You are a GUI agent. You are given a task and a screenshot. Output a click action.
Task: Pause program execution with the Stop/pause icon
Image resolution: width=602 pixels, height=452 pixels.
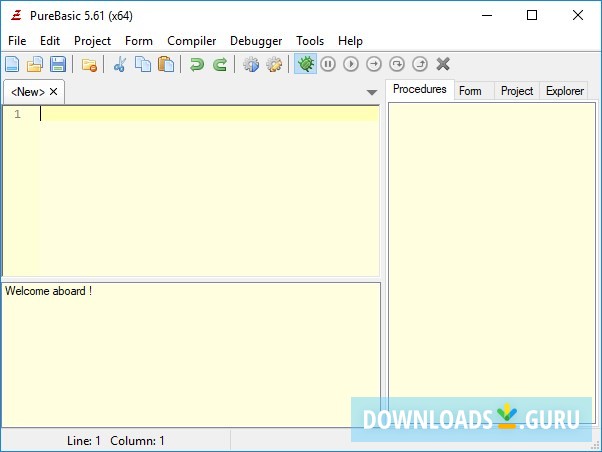click(328, 64)
